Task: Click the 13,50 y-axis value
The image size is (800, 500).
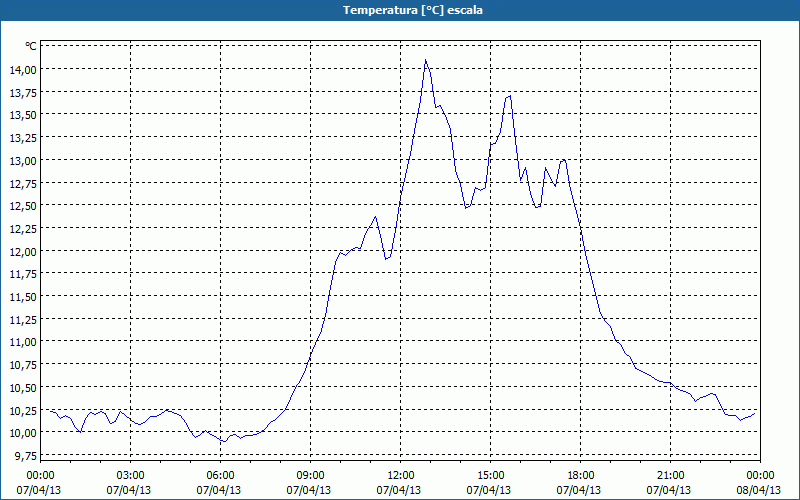Action: (23, 115)
